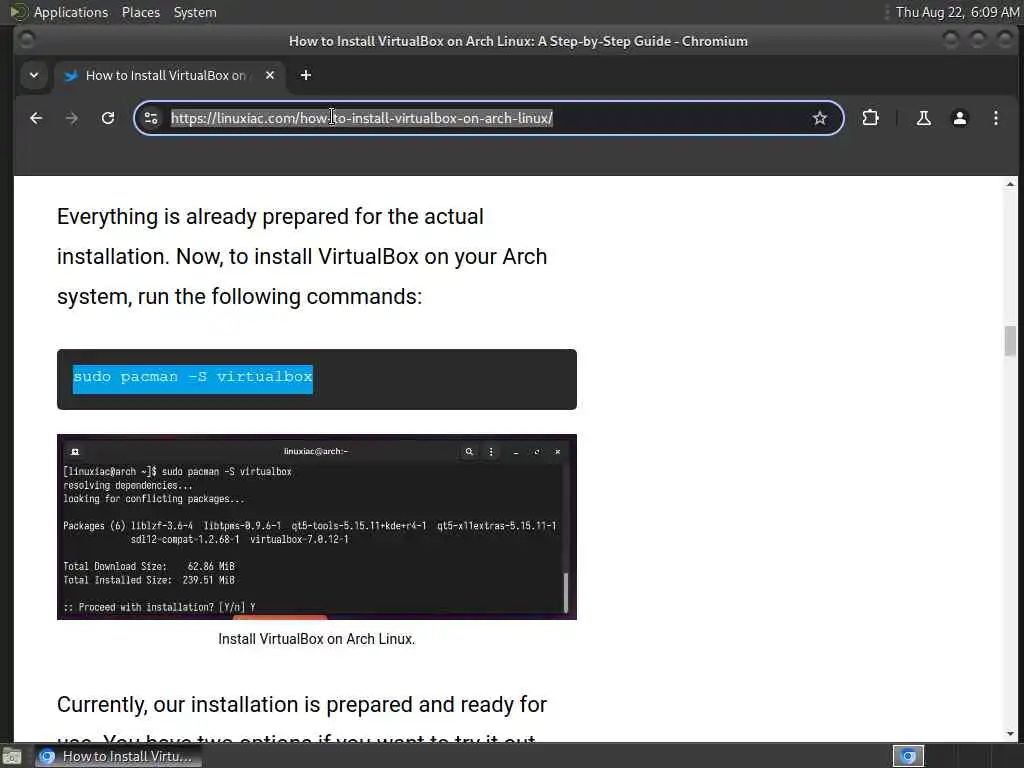Click the highlighted sudo pacman -S virtualbox command
This screenshot has height=768, width=1024.
(193, 379)
